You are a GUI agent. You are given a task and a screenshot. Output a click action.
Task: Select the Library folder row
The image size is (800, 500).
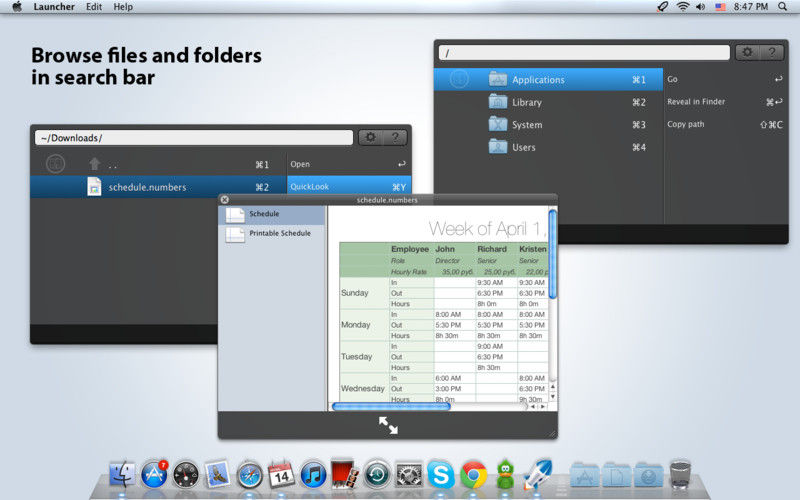548,102
